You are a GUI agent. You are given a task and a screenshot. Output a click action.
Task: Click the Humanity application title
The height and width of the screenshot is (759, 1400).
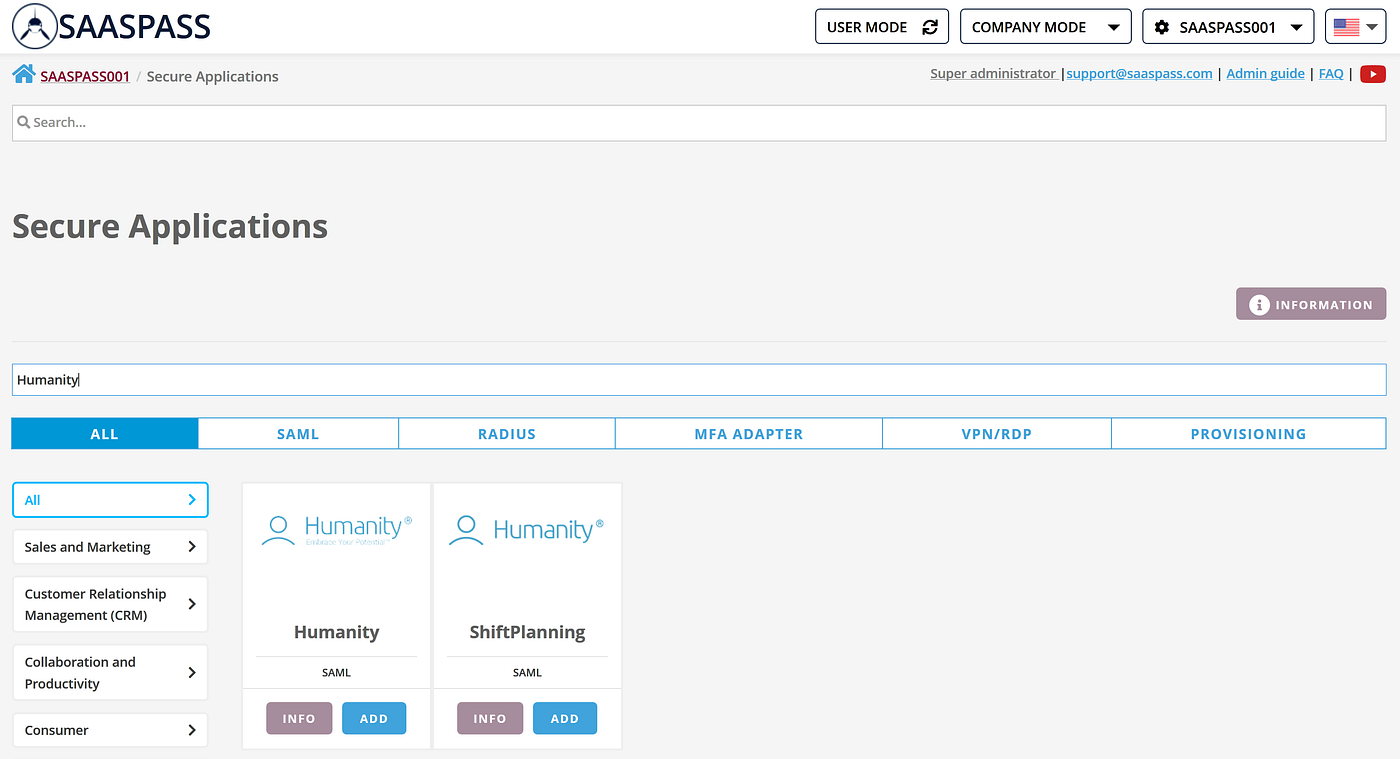pyautogui.click(x=336, y=632)
